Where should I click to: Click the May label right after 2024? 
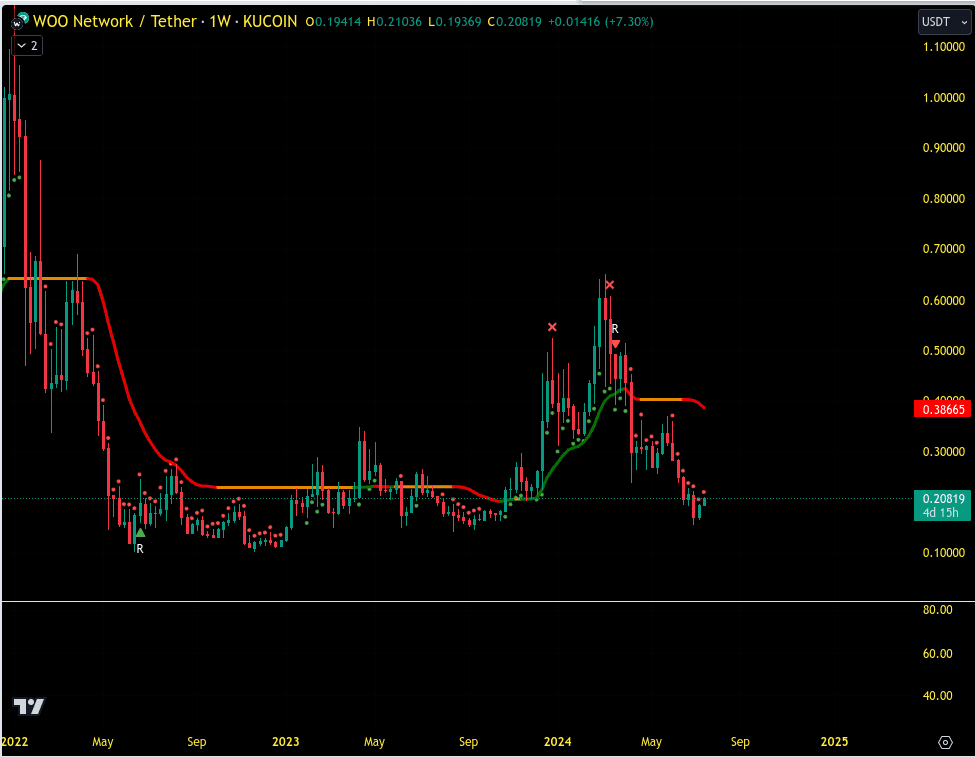coord(651,742)
